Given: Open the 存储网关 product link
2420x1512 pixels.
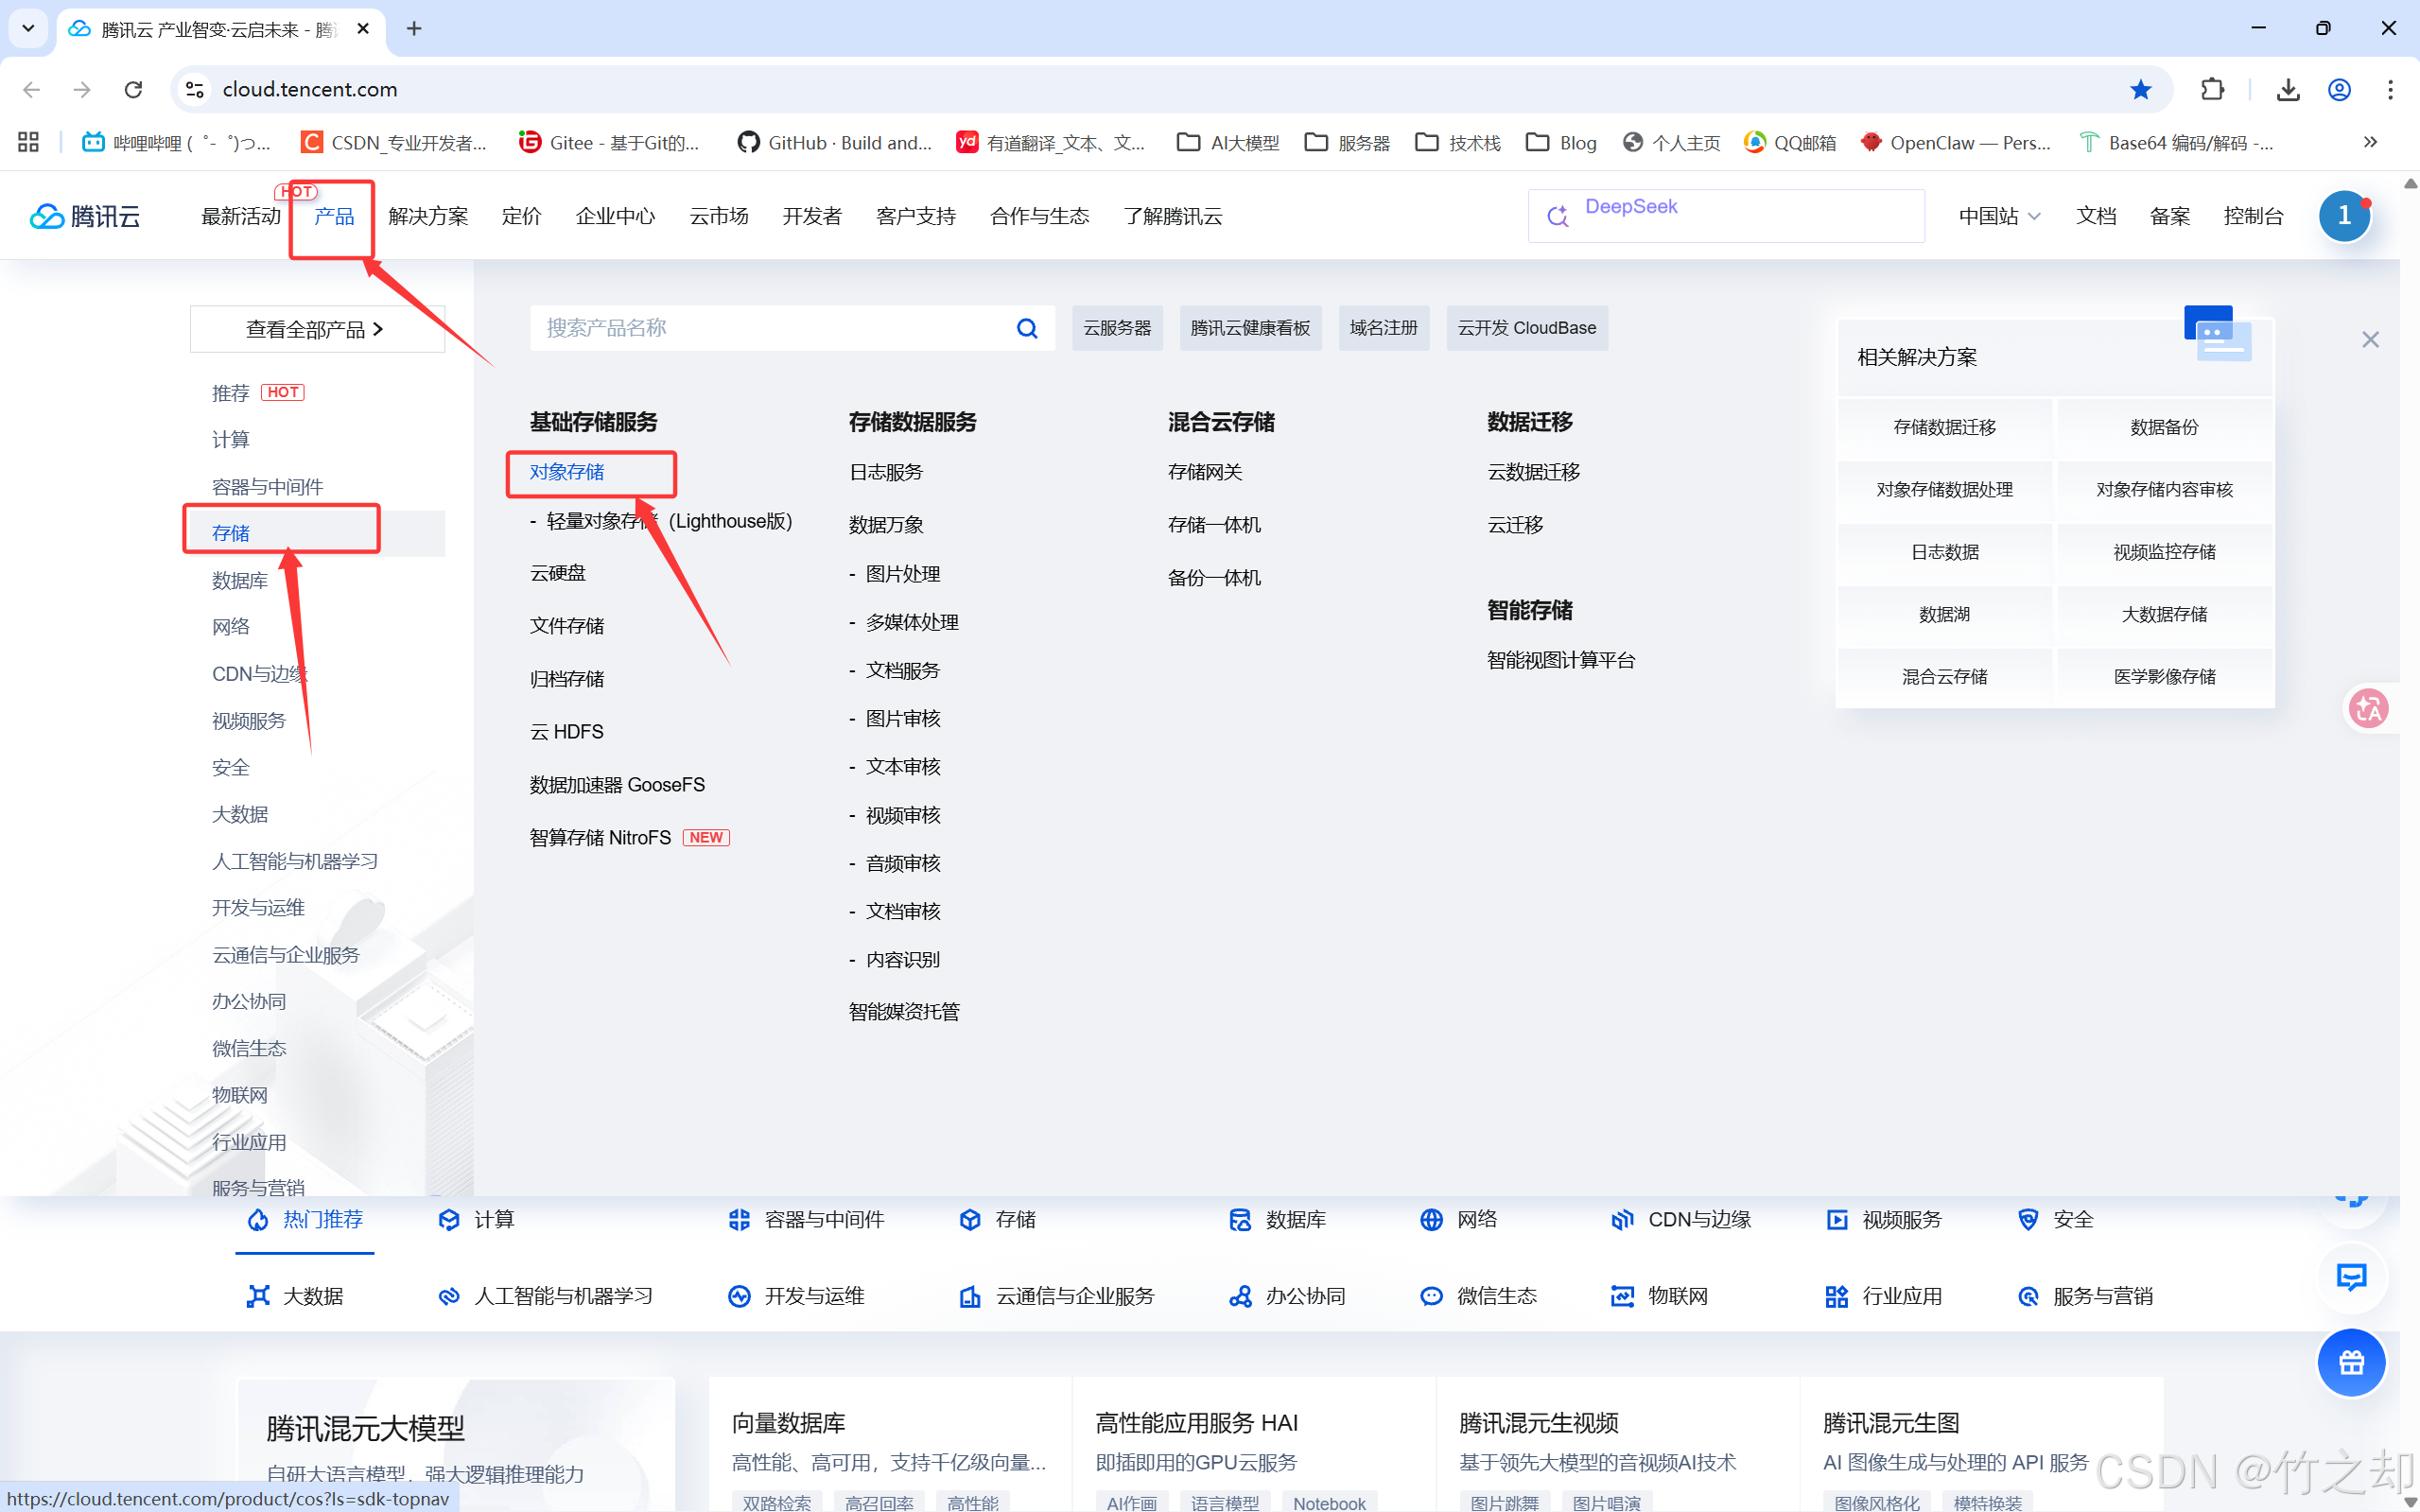Looking at the screenshot, I should (1205, 472).
